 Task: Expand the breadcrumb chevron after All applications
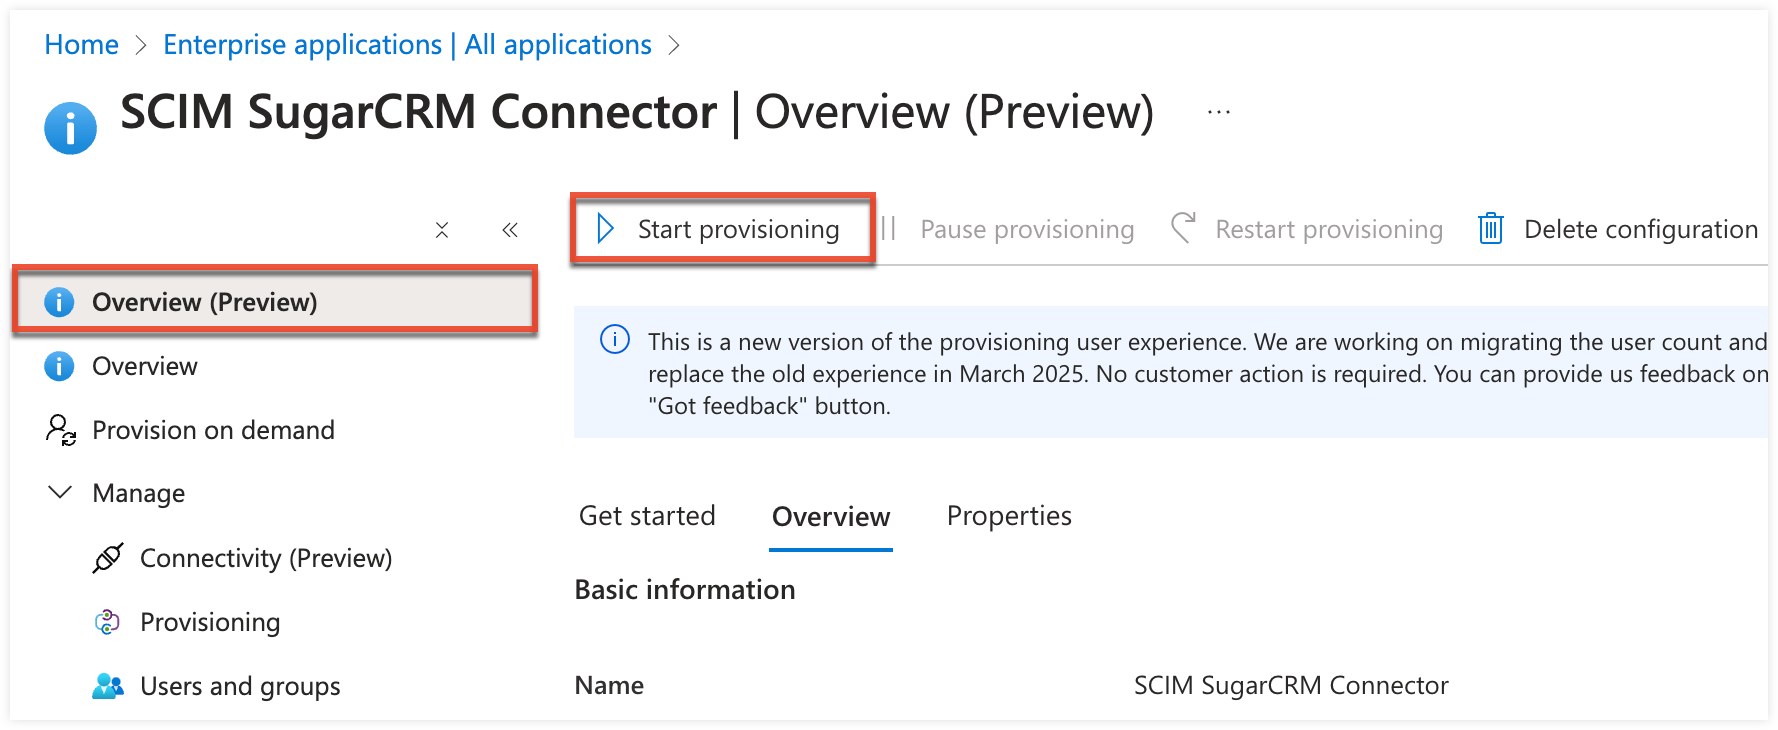674,45
